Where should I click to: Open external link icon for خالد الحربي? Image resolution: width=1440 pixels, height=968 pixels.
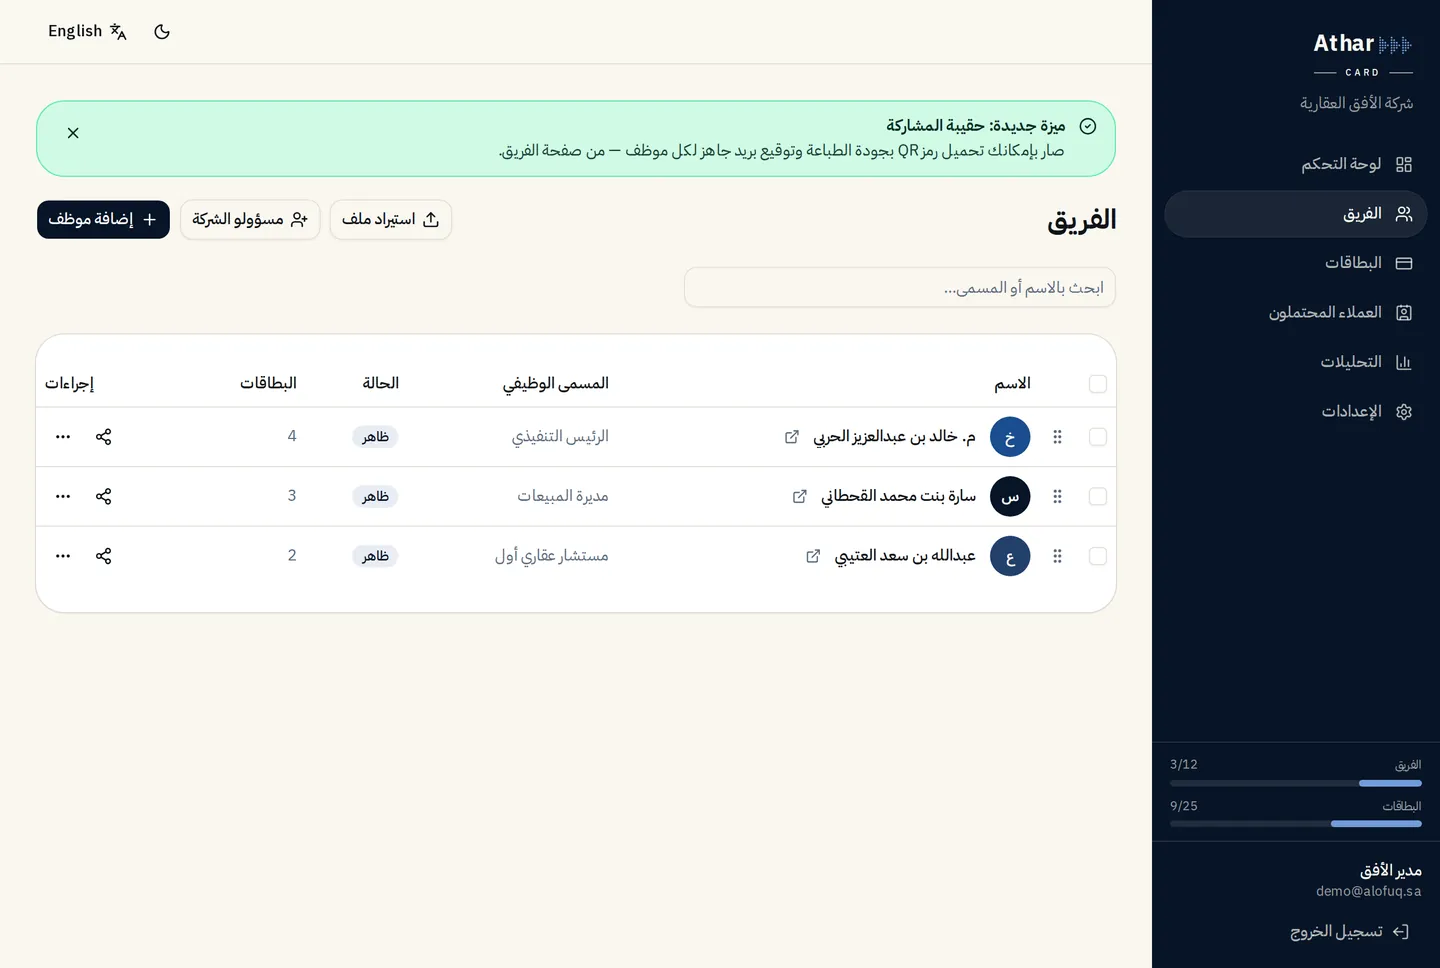792,437
